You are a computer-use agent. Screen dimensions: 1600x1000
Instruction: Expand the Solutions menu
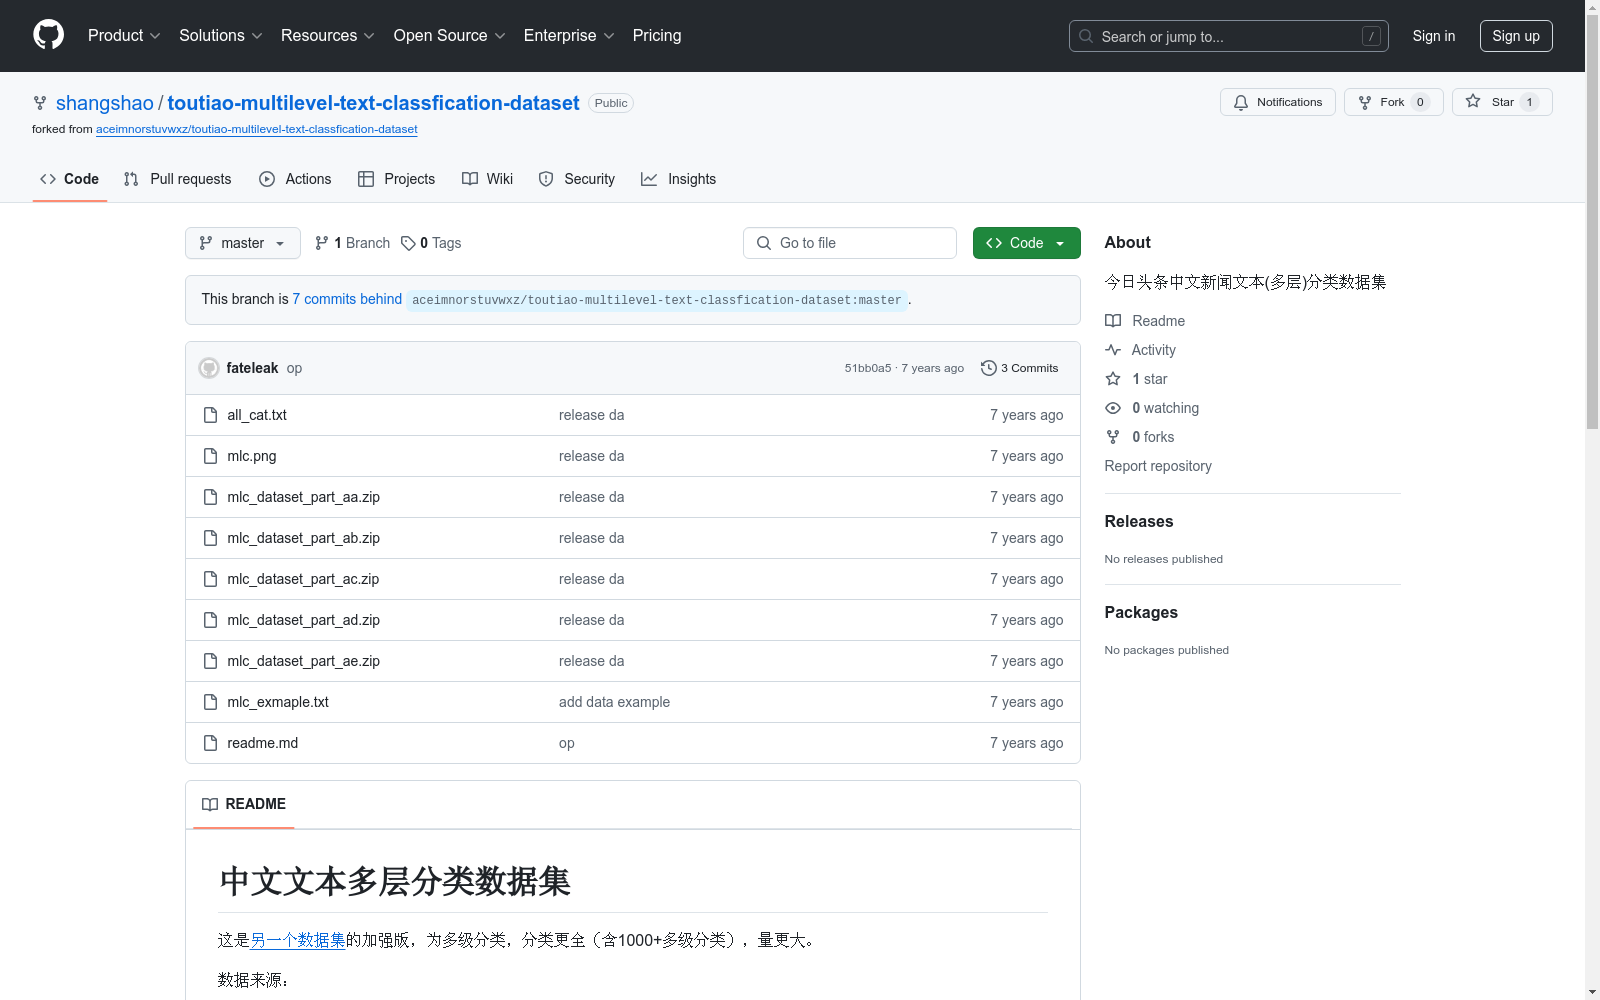coord(221,36)
